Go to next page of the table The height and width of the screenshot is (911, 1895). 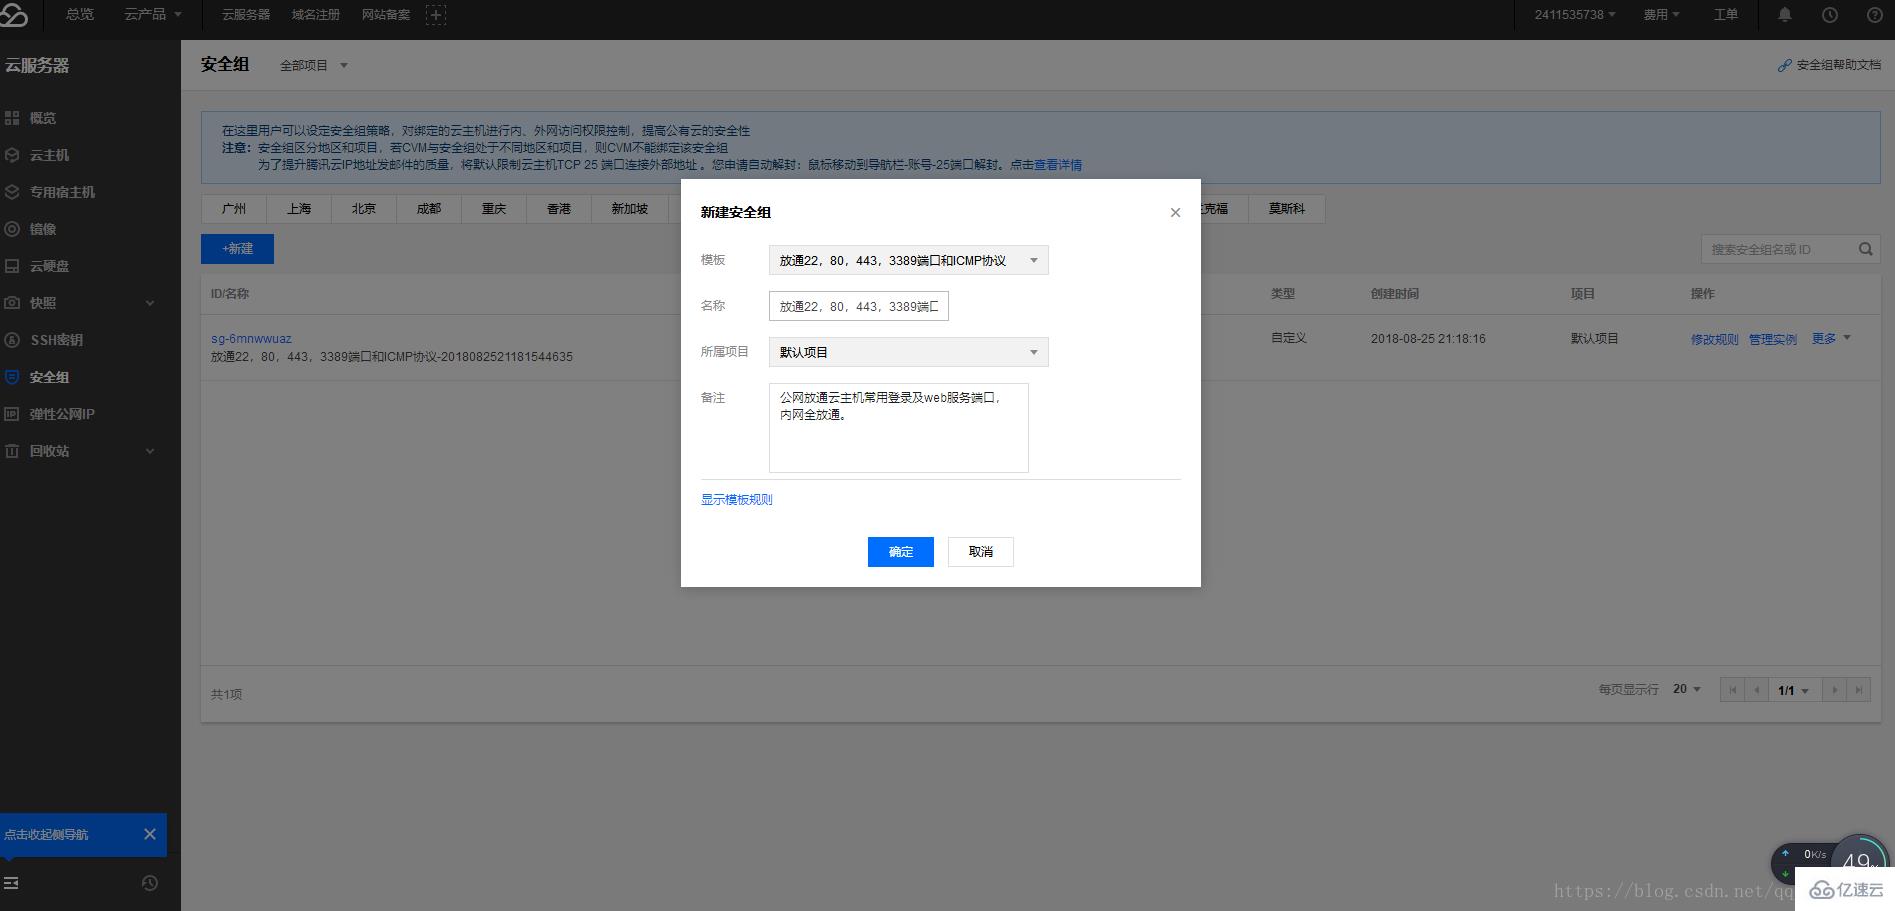(x=1834, y=690)
